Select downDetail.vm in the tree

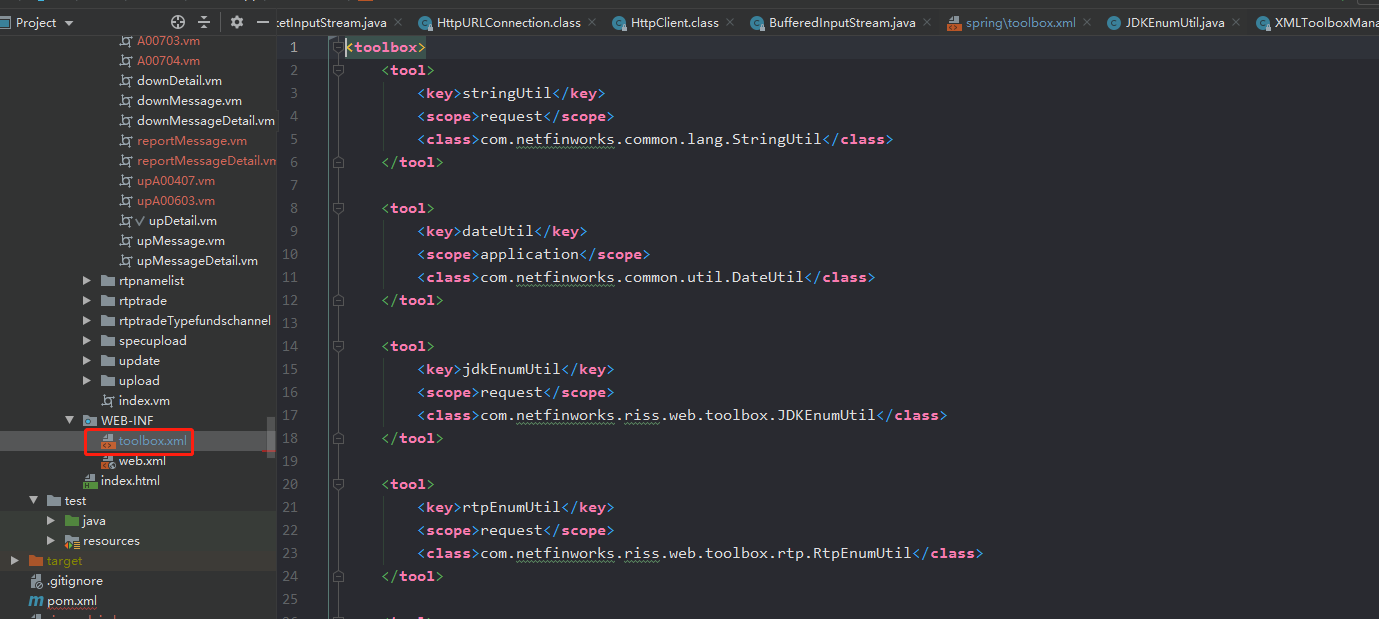pos(179,81)
